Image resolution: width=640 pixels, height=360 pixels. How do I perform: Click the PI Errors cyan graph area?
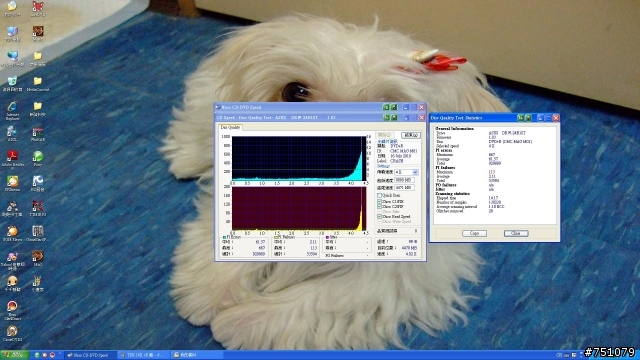click(x=299, y=158)
